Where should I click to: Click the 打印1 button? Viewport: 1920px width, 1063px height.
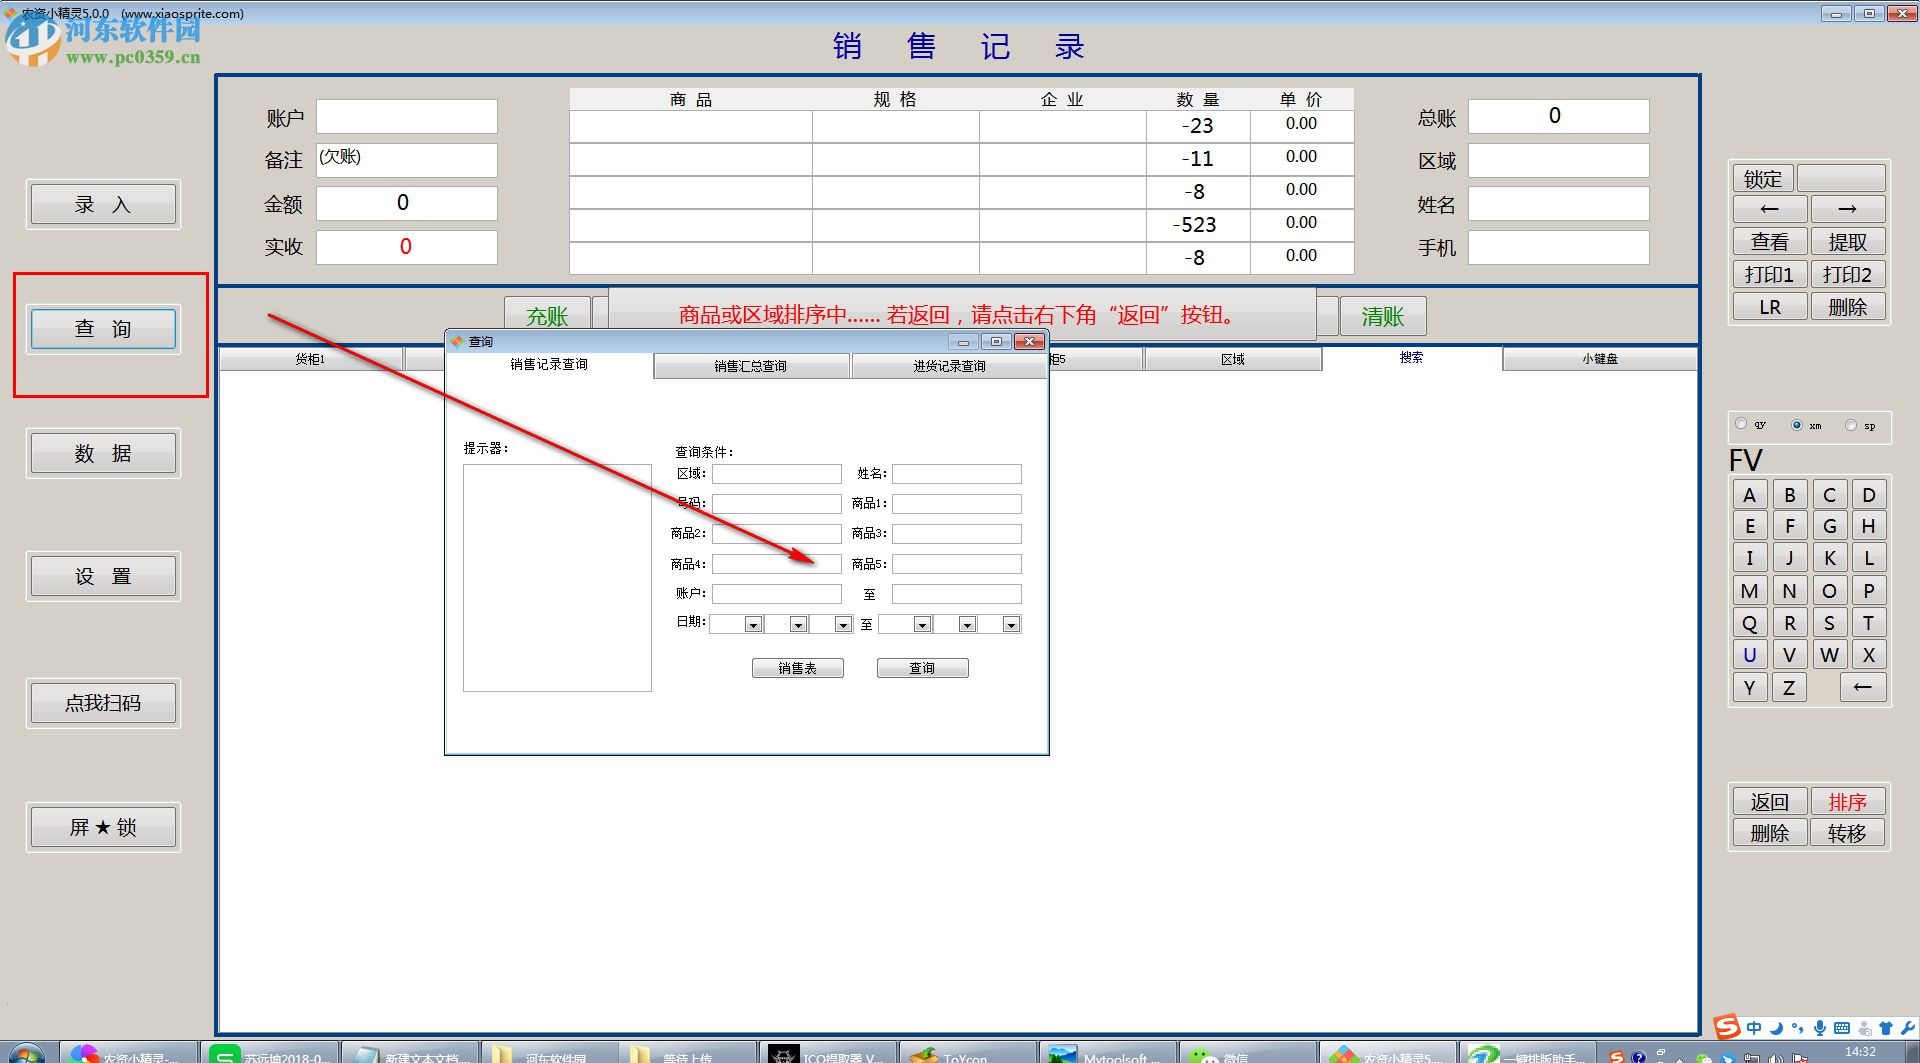1769,274
